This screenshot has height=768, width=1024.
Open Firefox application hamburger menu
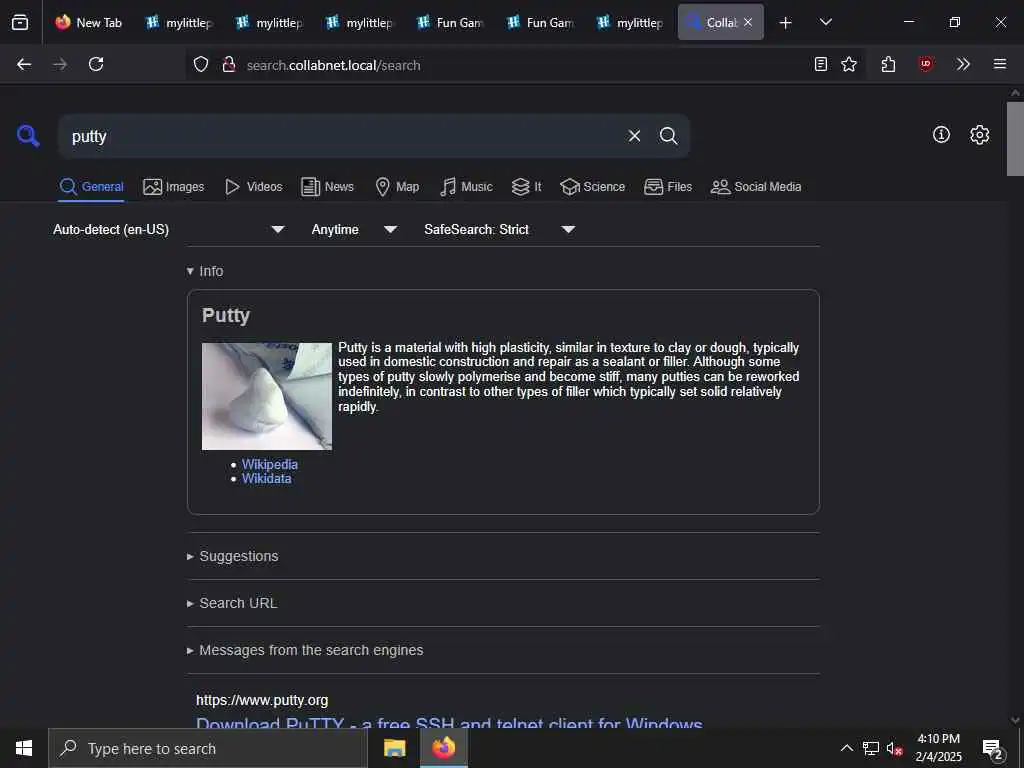[1000, 64]
